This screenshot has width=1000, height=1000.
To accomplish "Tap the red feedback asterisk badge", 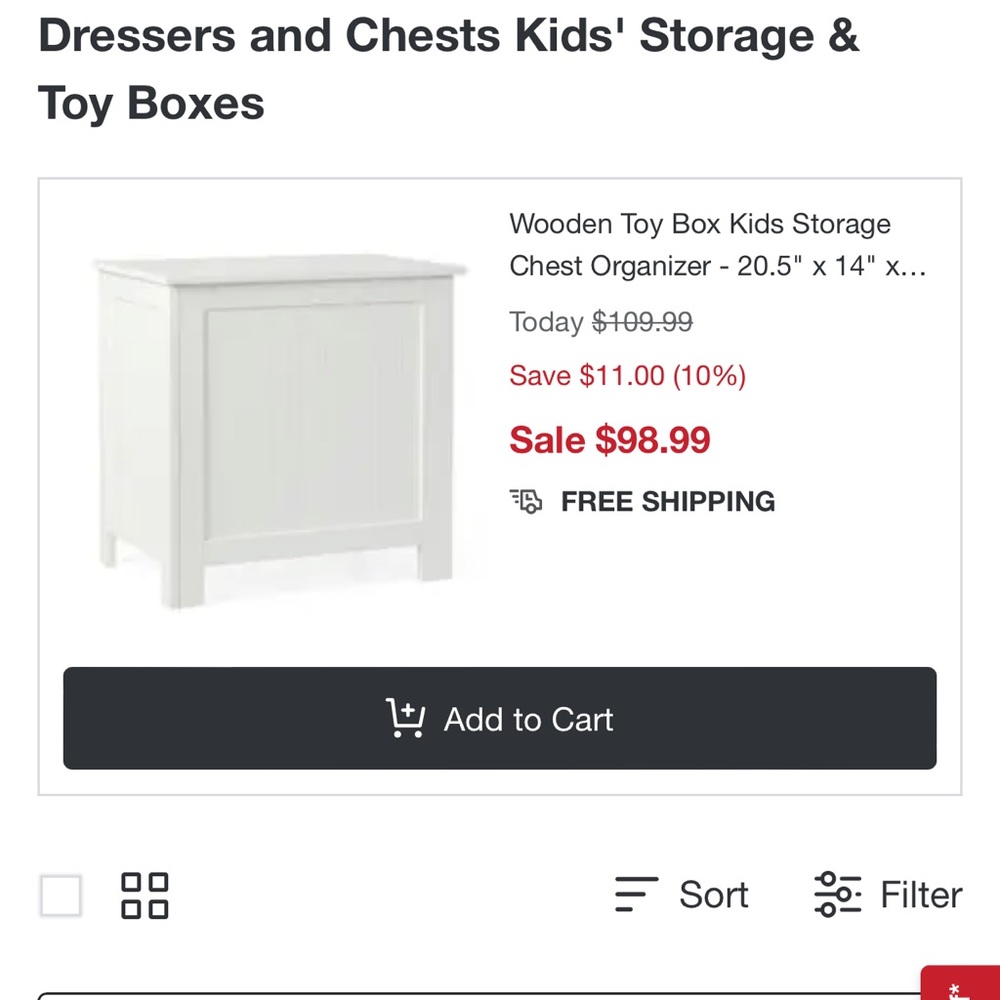I will point(955,986).
